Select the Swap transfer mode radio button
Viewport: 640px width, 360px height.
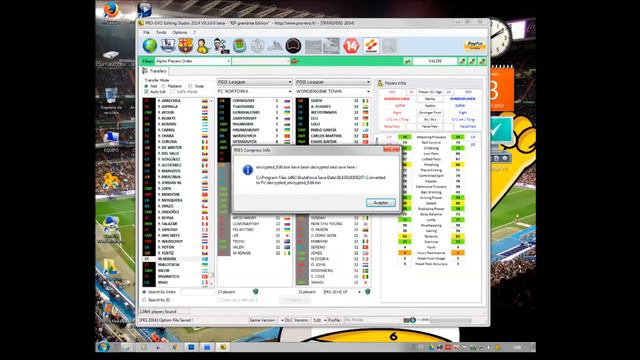(190, 86)
